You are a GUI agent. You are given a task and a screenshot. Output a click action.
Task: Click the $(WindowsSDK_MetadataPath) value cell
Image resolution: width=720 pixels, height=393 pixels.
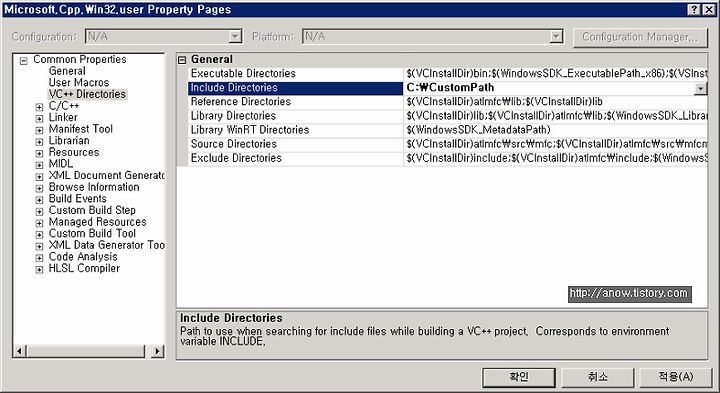556,130
